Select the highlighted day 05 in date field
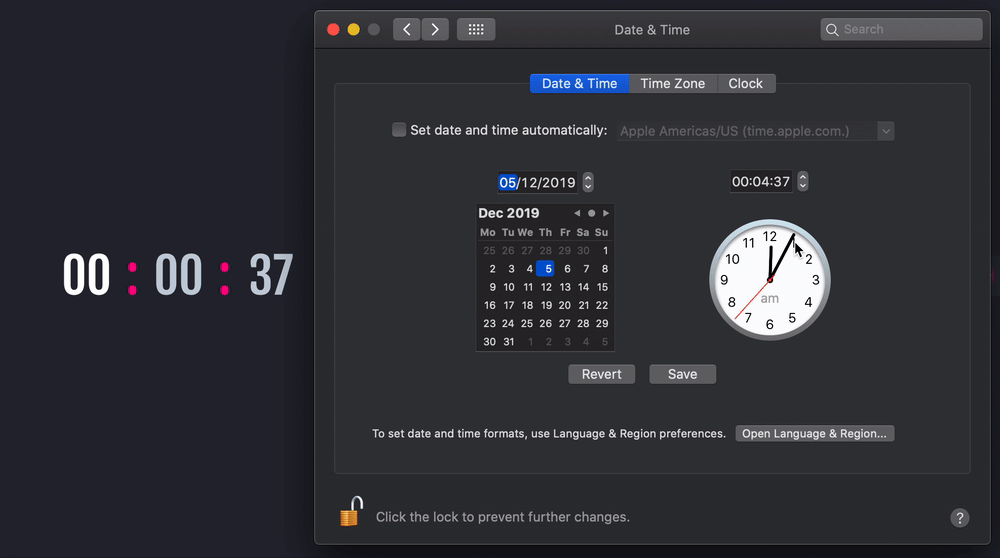1000x558 pixels. coord(508,183)
